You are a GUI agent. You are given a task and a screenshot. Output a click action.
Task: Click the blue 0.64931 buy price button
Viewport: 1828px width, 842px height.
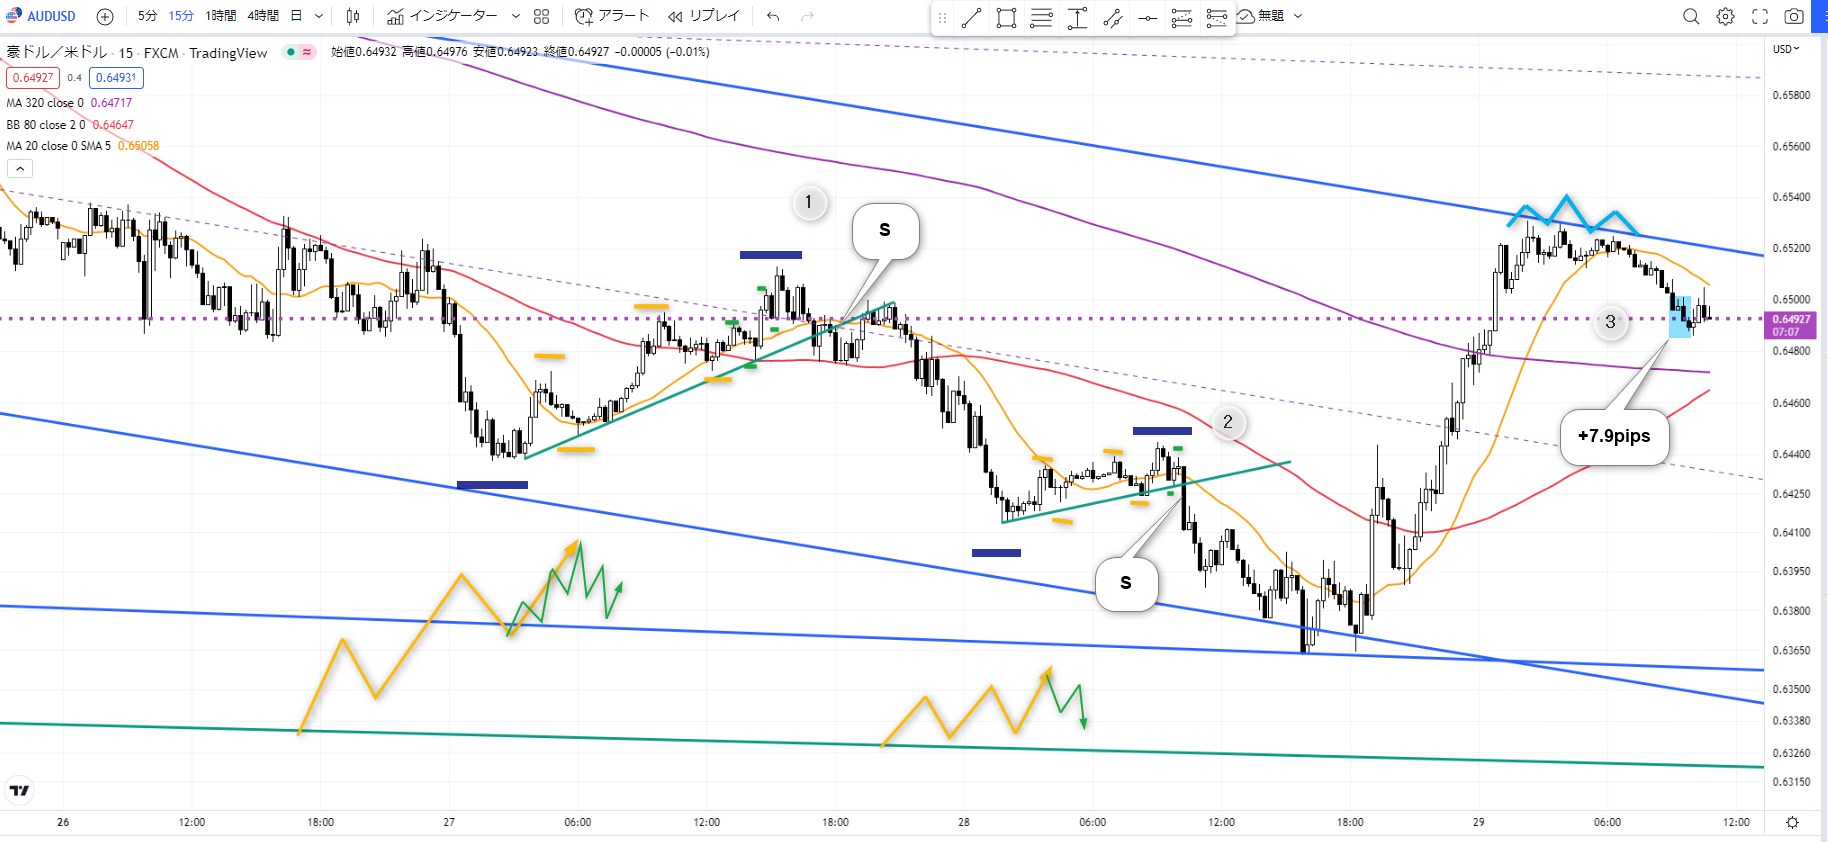click(x=116, y=78)
